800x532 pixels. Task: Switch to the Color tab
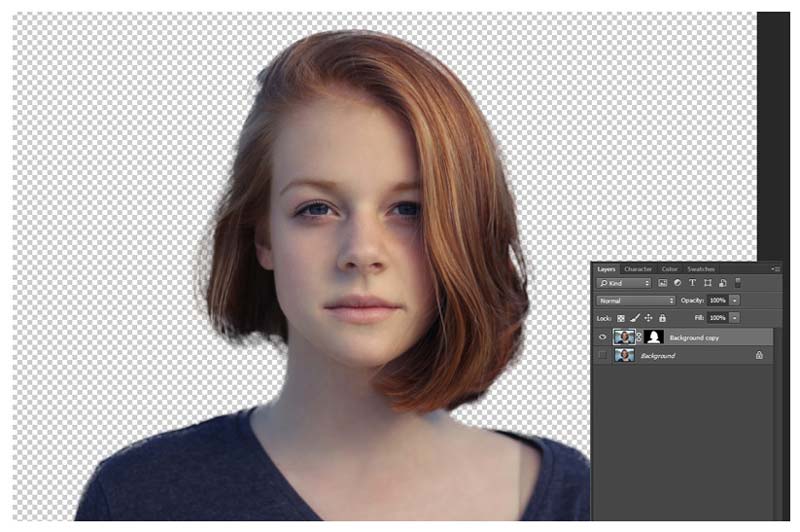tap(669, 269)
